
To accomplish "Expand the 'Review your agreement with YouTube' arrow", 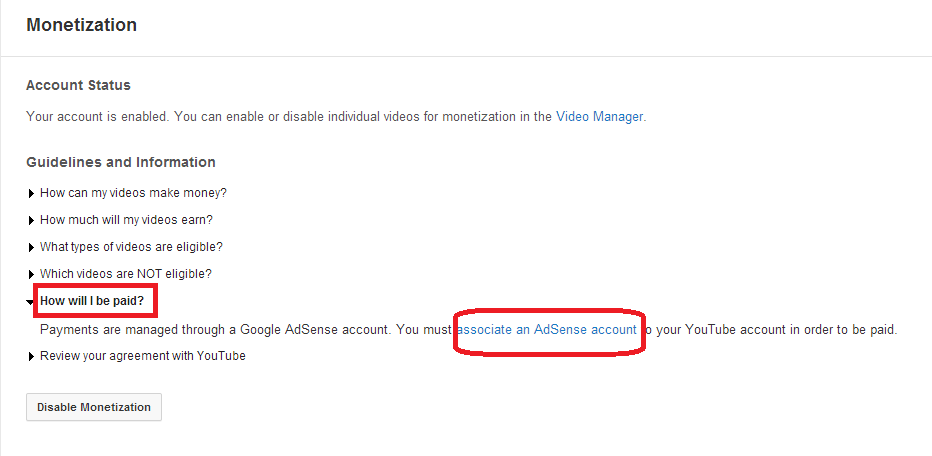I will (x=32, y=357).
